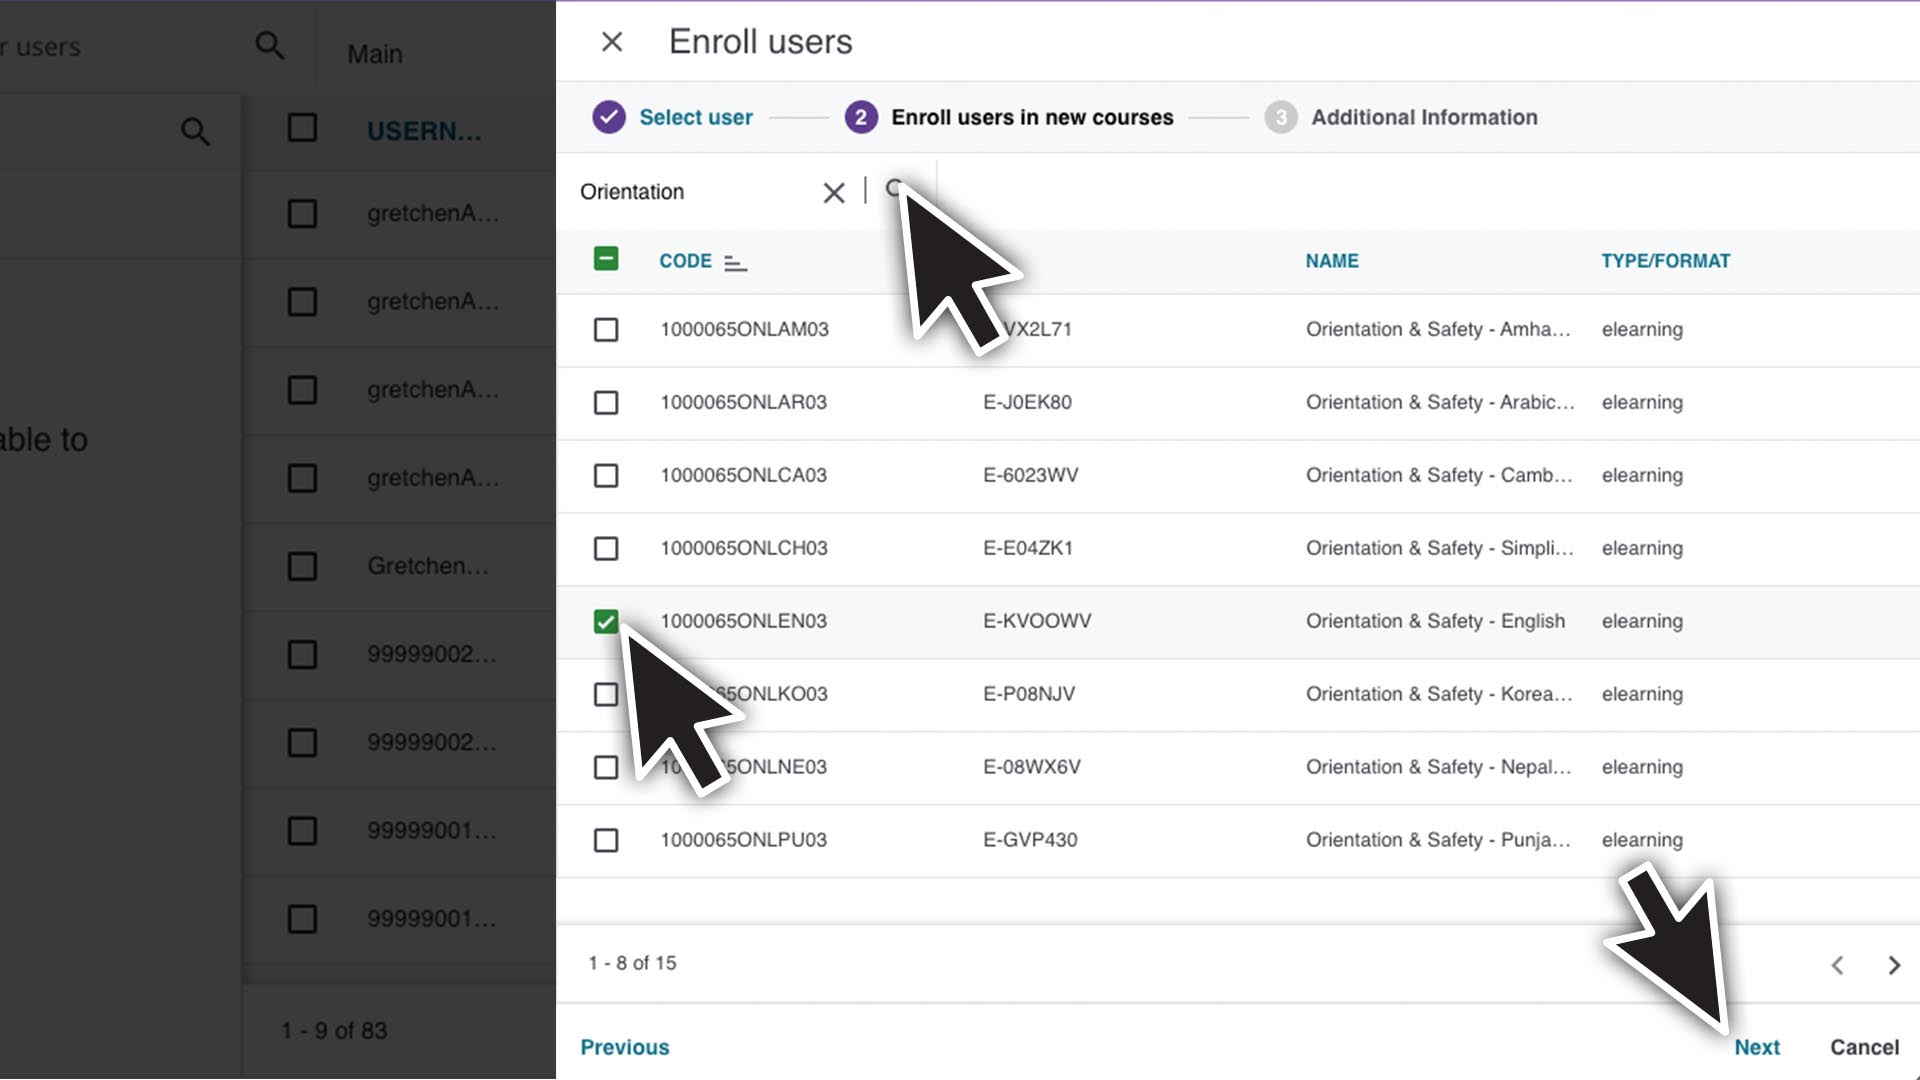Sort the table by CODE column header
The width and height of the screenshot is (1920, 1080).
685,261
